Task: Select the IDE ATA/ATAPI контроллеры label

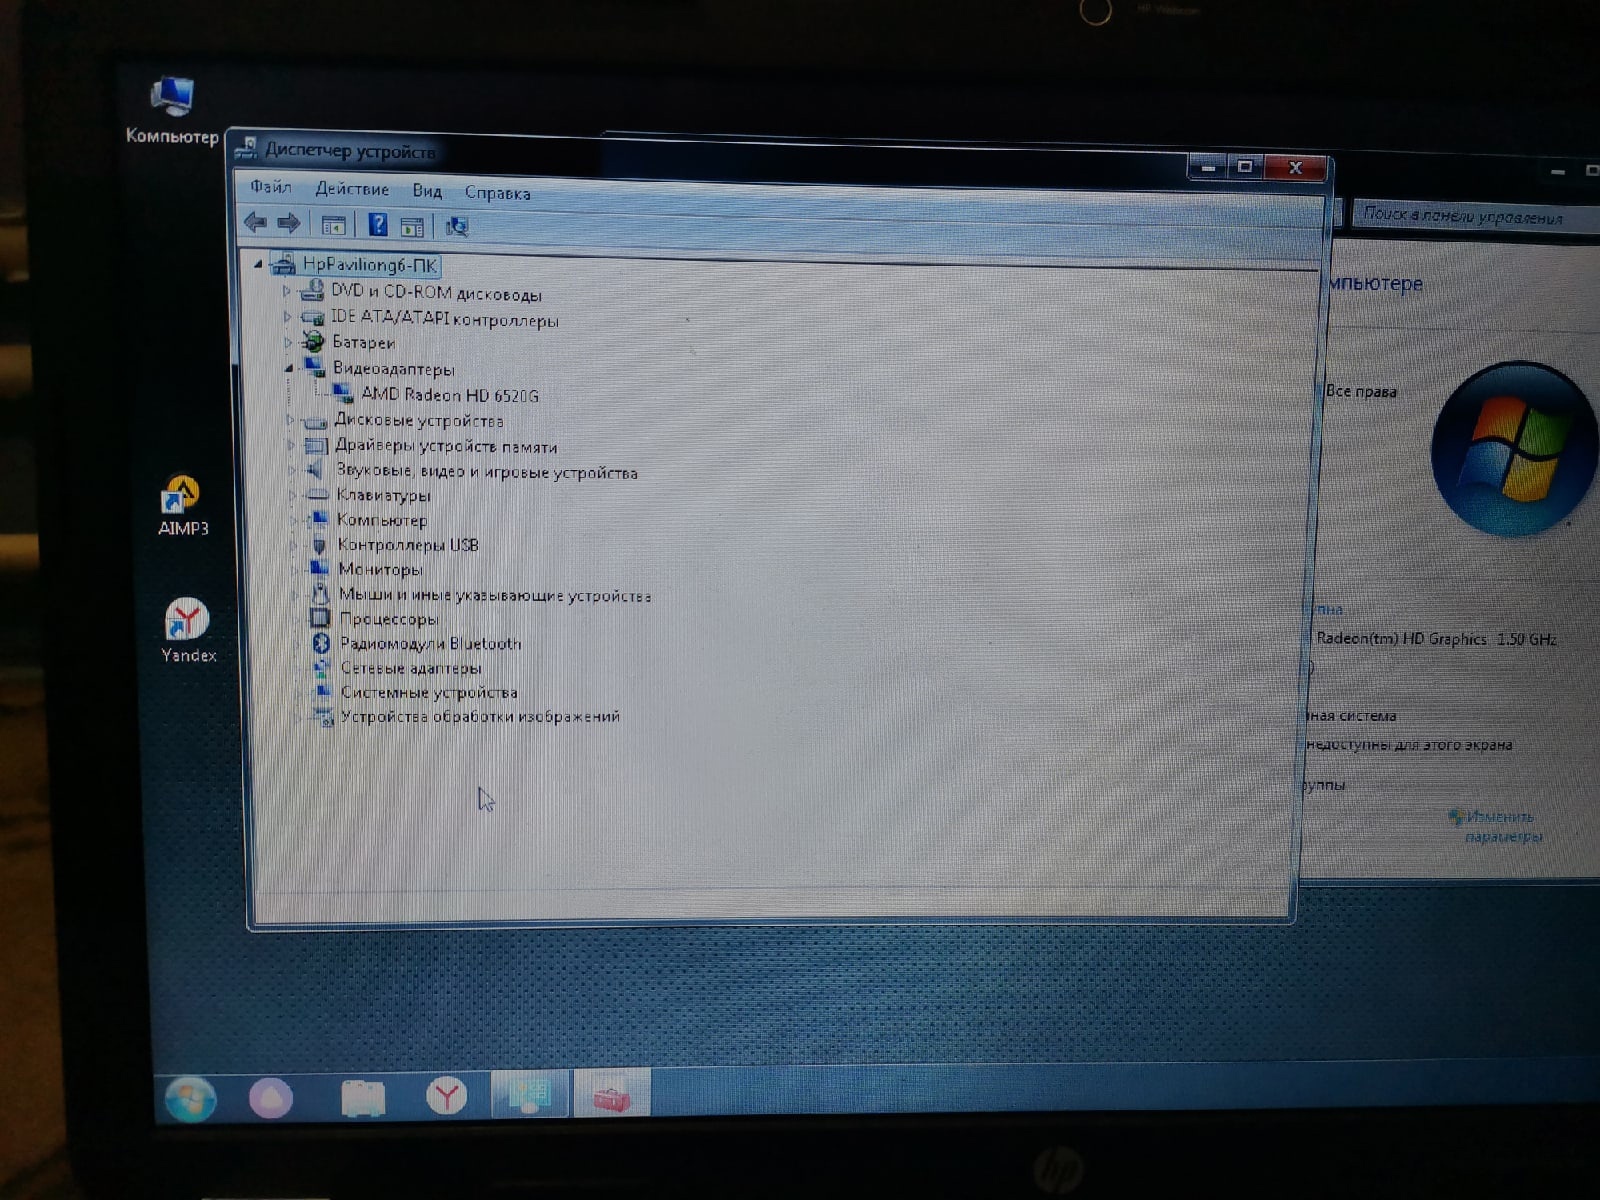Action: [x=444, y=320]
